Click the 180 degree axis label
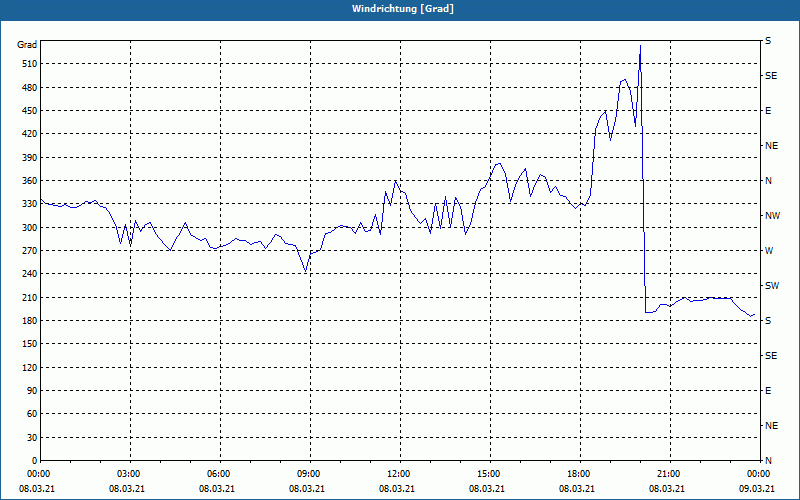This screenshot has width=800, height=500. [x=30, y=321]
